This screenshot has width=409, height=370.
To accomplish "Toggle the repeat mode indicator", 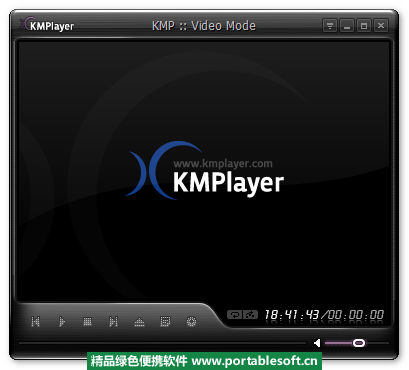I will pos(235,314).
